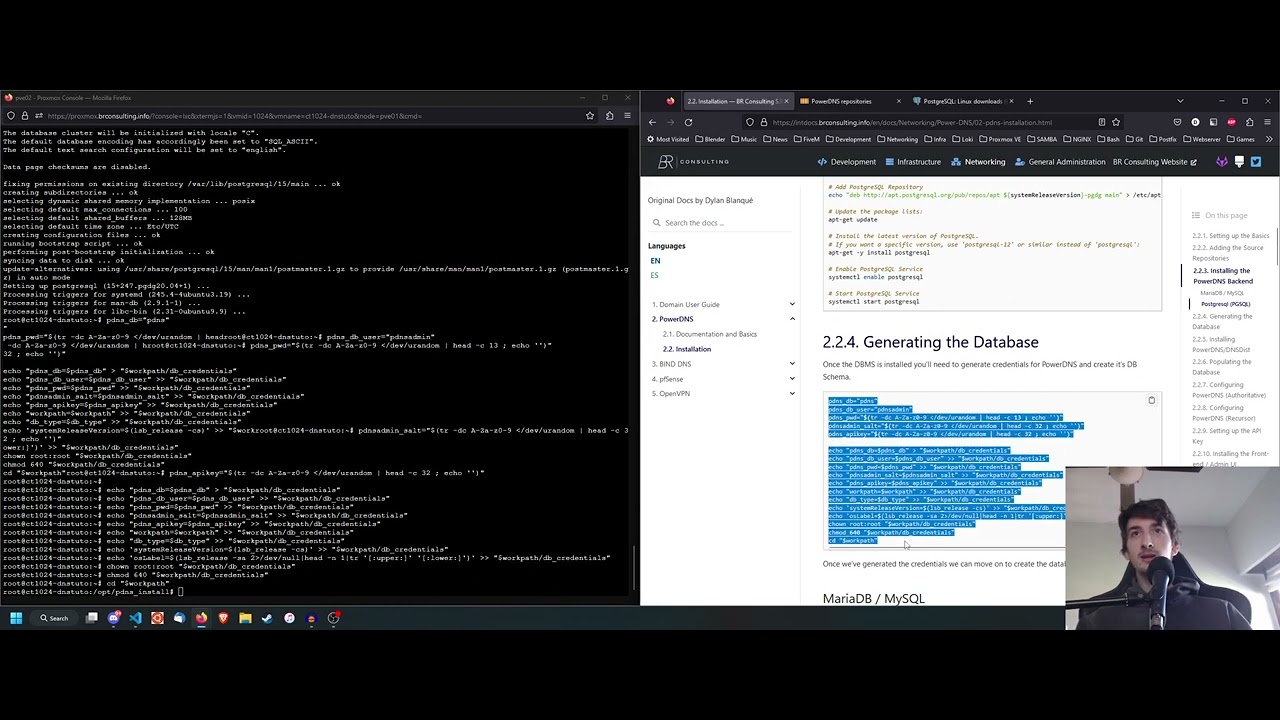Screen dimensions: 1280x720
Task: Select the 2.2. Installation sidebar page
Action: [x=686, y=349]
